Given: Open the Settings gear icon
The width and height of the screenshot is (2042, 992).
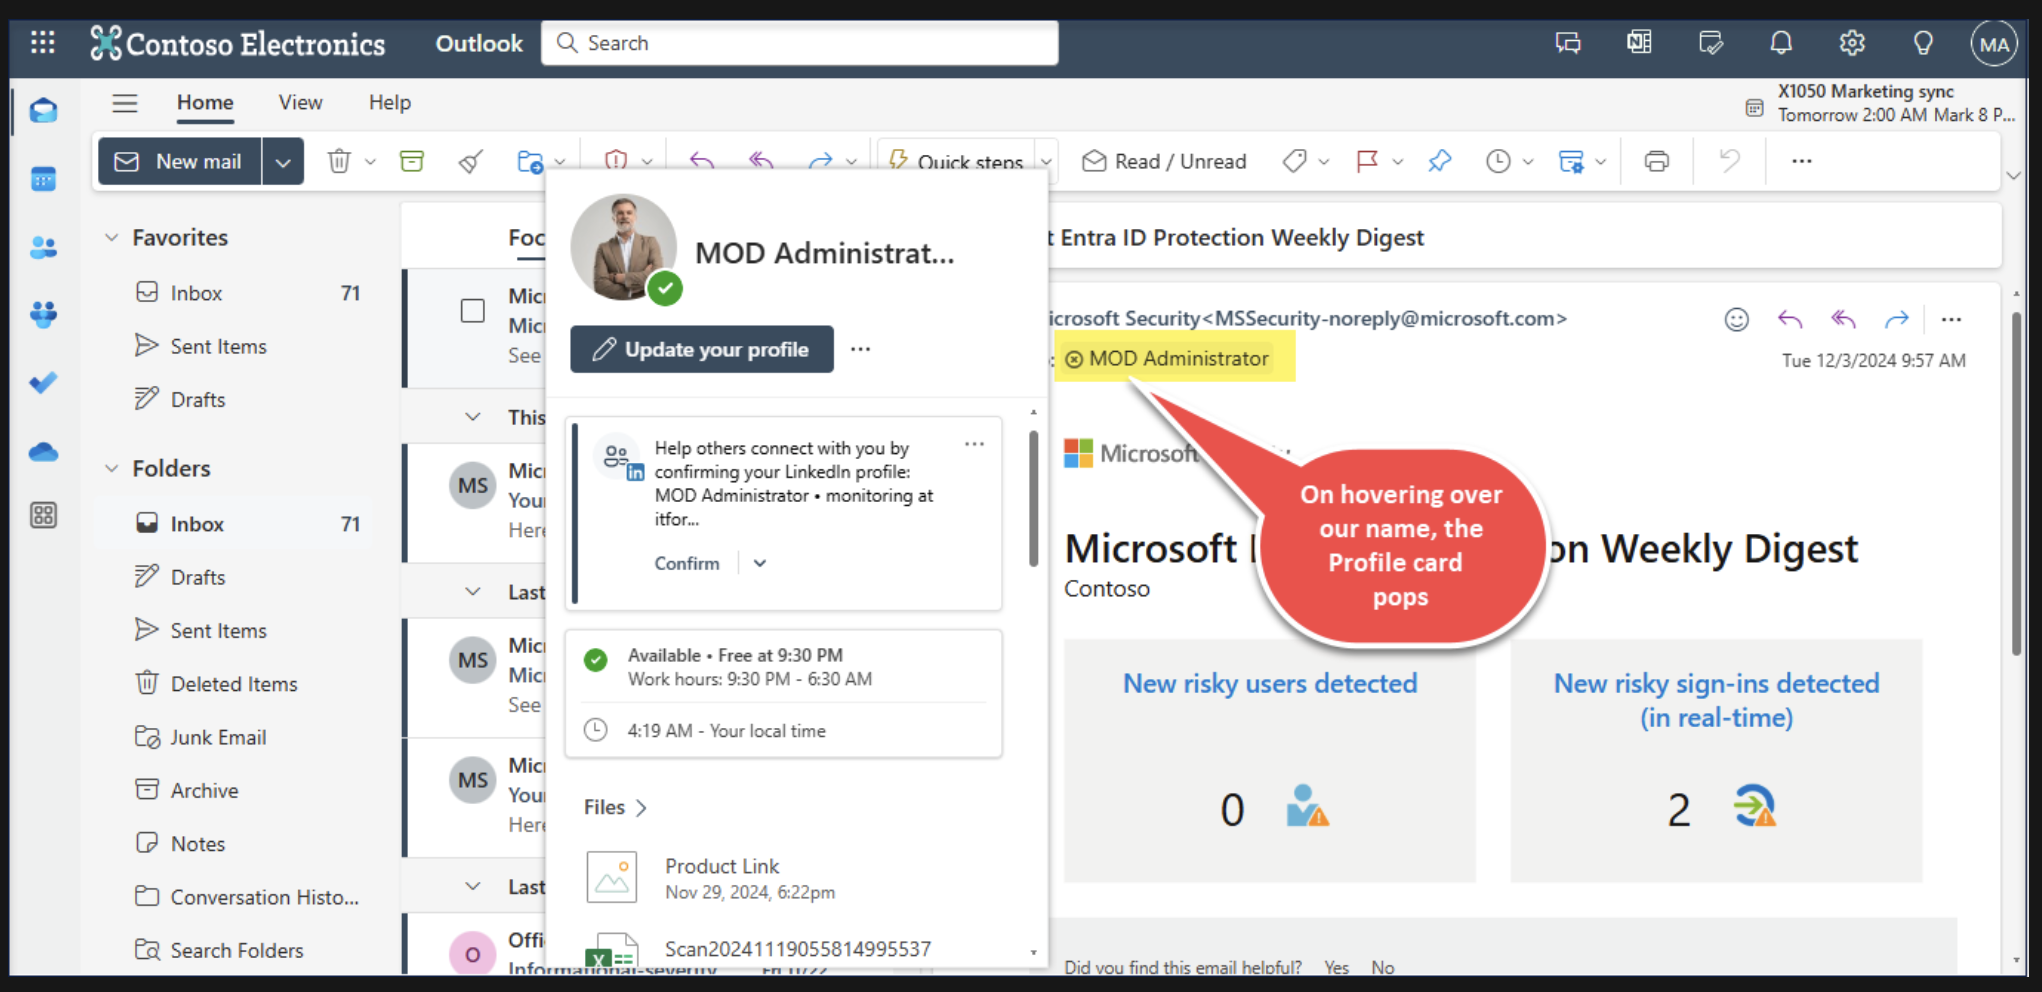Looking at the screenshot, I should [1852, 43].
